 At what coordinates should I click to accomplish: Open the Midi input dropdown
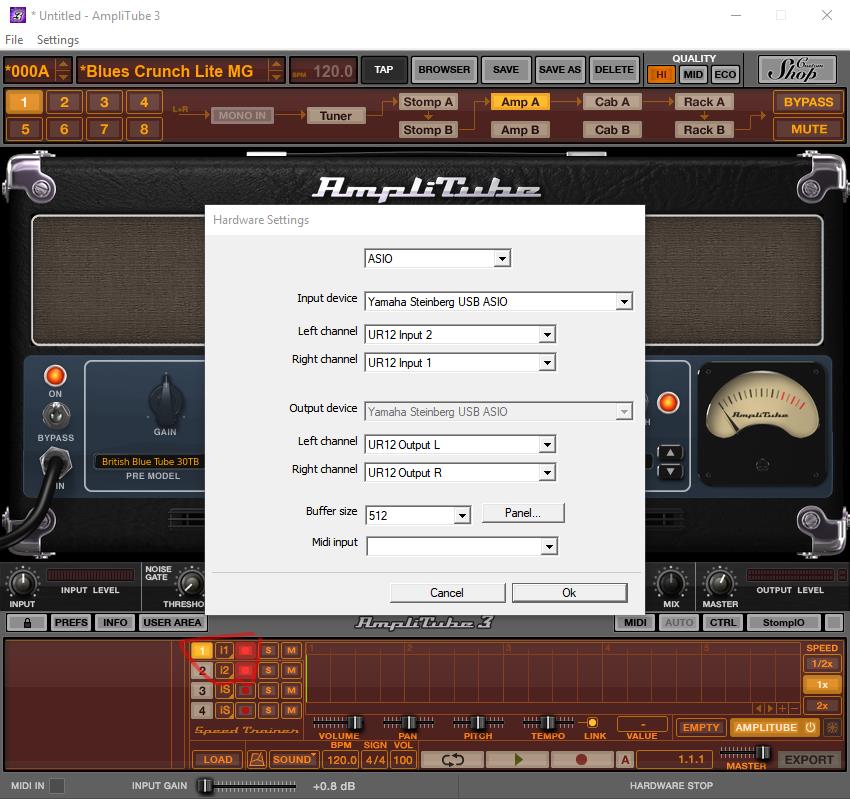(462, 546)
